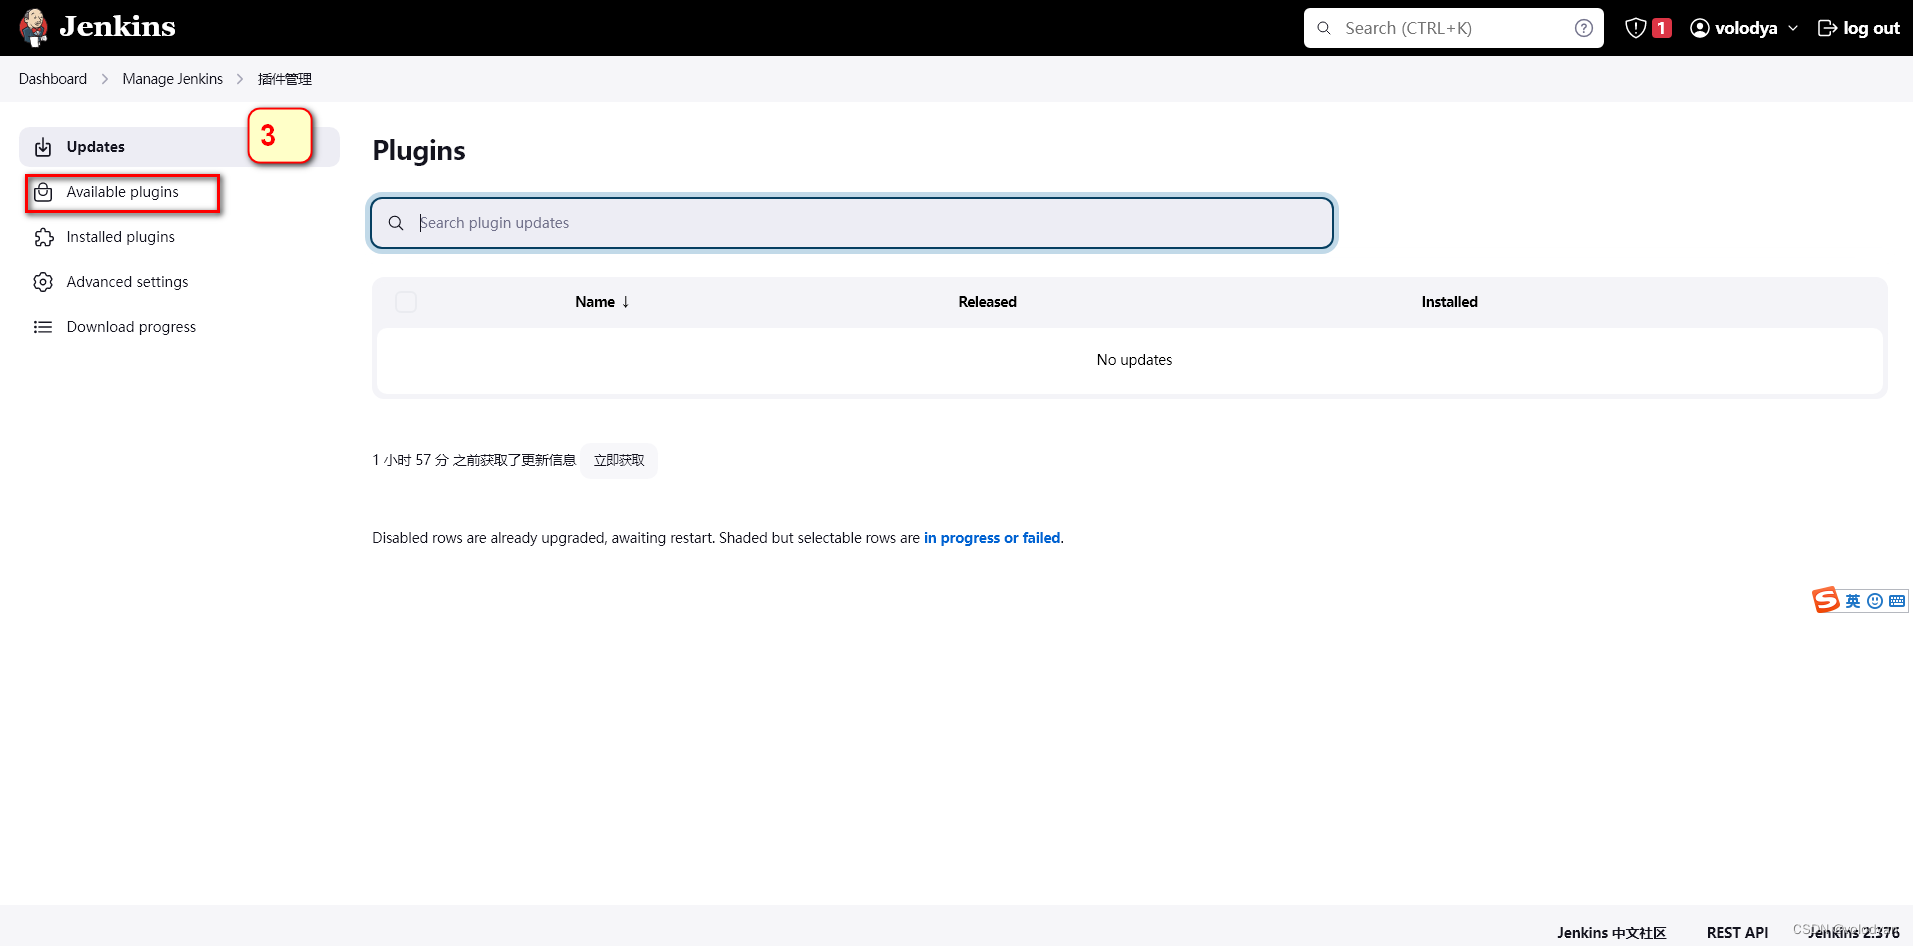
Task: Toggle the 英 language mode in IME bar
Action: 1853,601
